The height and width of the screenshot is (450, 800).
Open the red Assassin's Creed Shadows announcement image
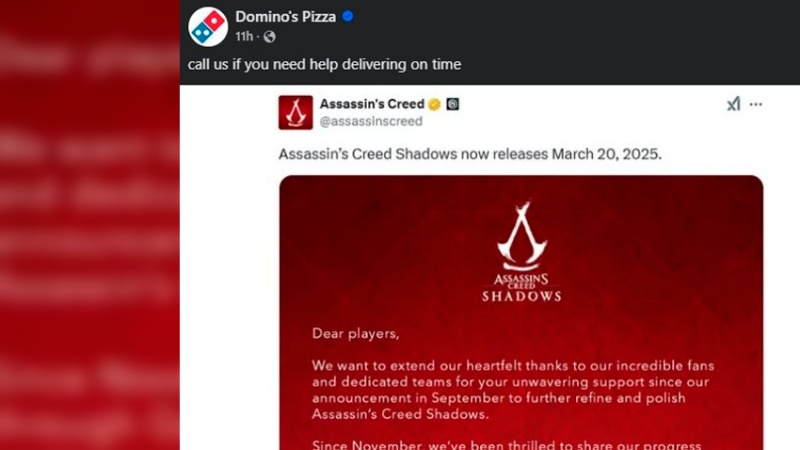[521, 312]
